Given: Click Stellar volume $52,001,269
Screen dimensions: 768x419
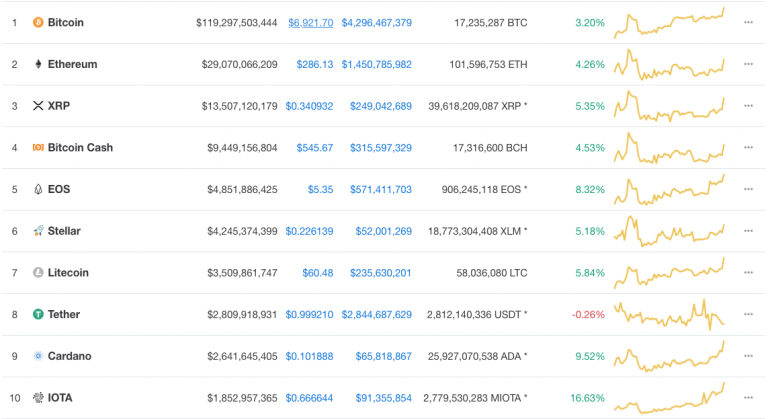Looking at the screenshot, I should tap(384, 231).
